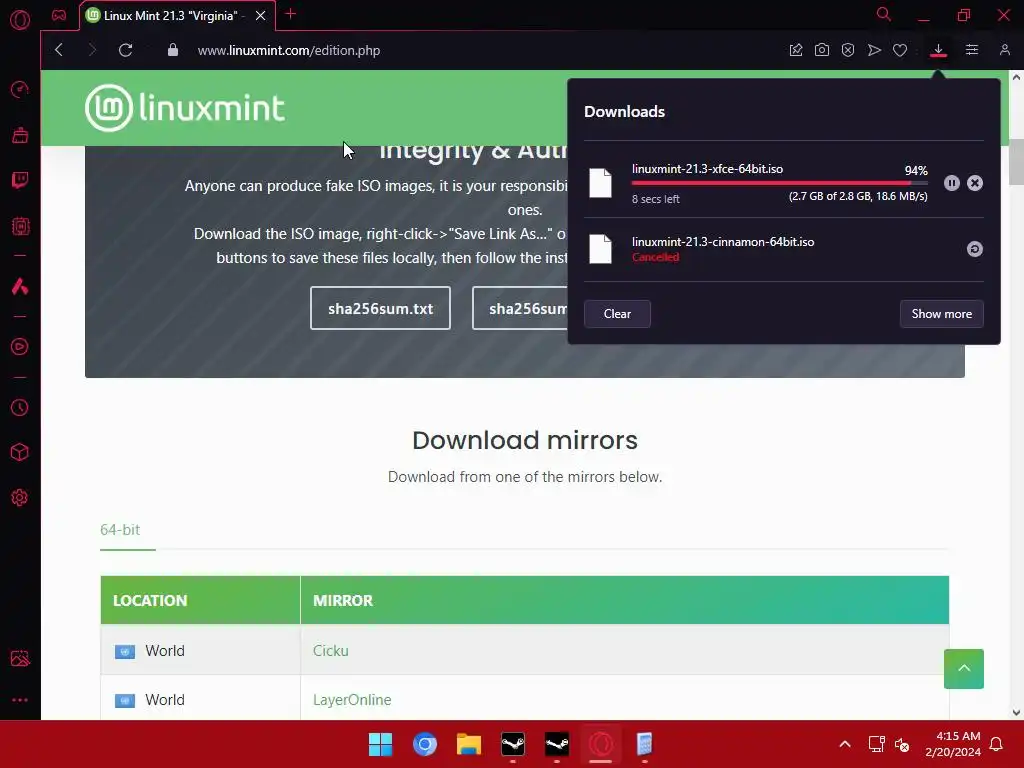Open the LayerOnline mirror link
Screen dimensions: 1024x768
click(x=352, y=699)
